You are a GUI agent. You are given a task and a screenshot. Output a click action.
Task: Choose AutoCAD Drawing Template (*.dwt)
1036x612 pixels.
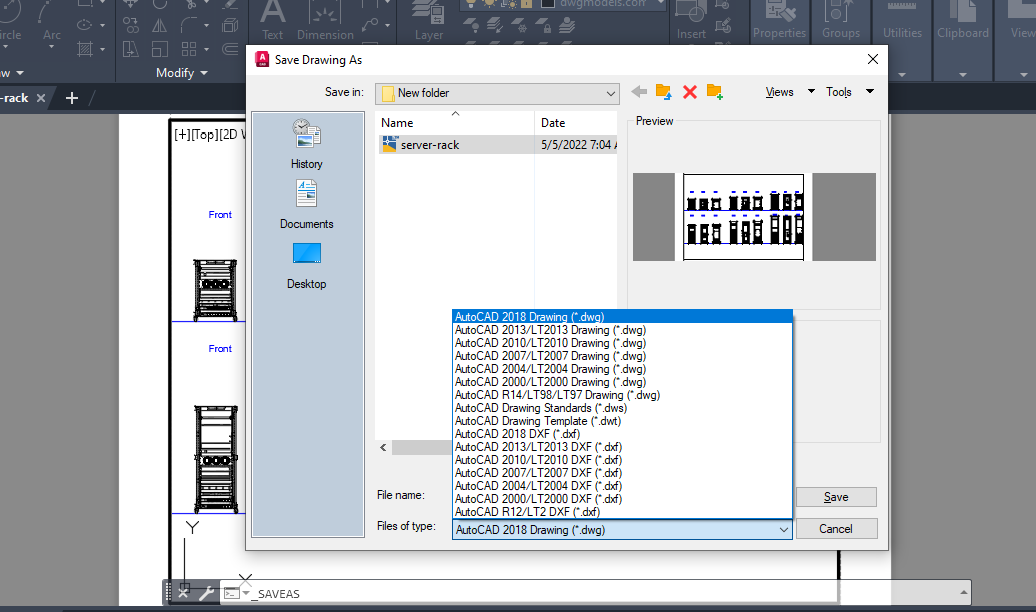[622, 421]
